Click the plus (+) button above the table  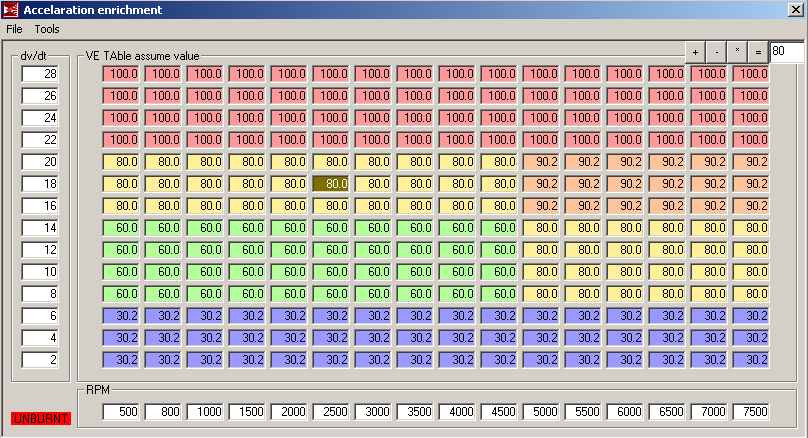695,51
